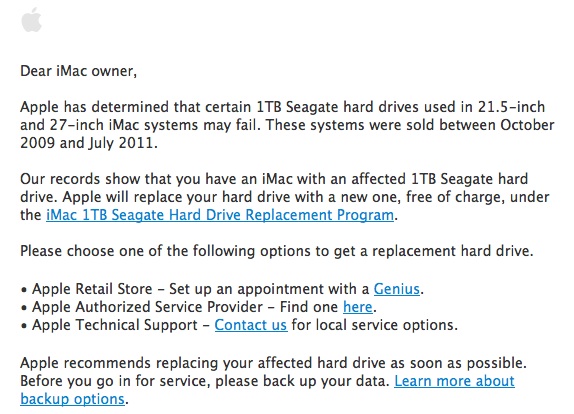
Task: Click the bullet dot before Apple Authorized Service
Action: click(x=24, y=308)
